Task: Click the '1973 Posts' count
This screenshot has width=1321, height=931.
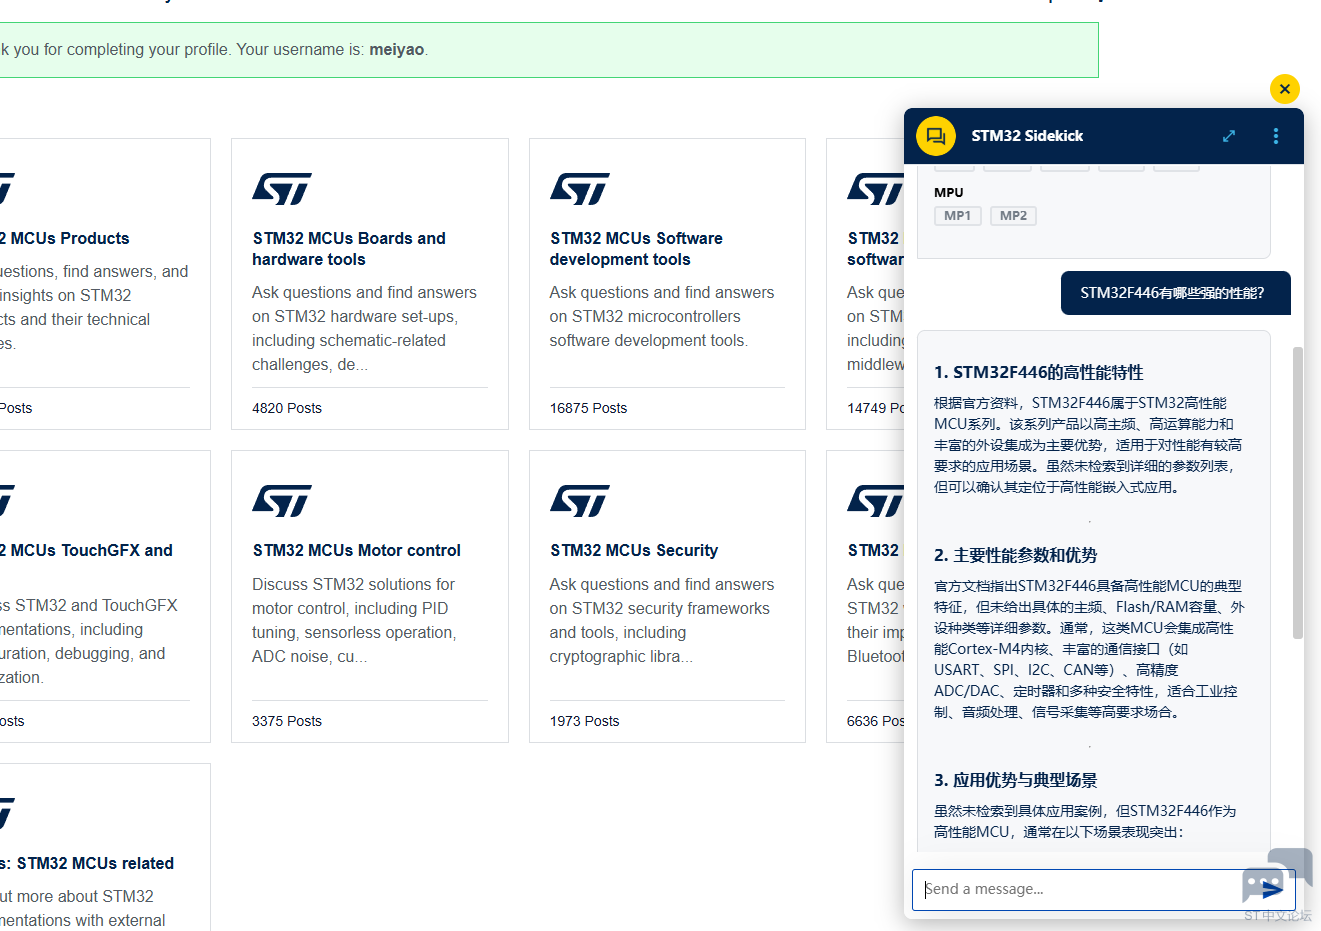Action: click(x=584, y=721)
